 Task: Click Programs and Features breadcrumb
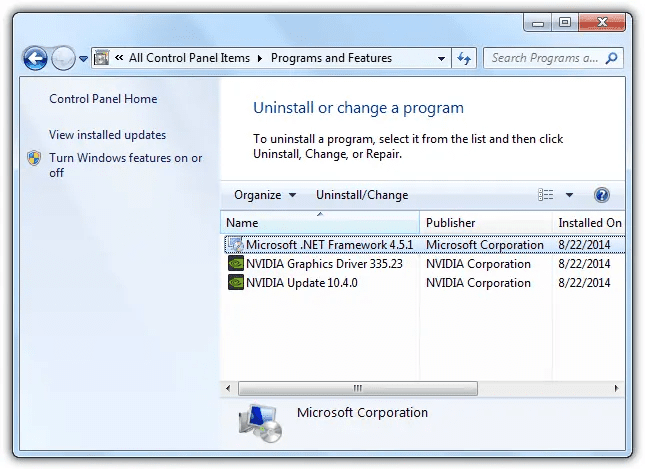click(331, 58)
